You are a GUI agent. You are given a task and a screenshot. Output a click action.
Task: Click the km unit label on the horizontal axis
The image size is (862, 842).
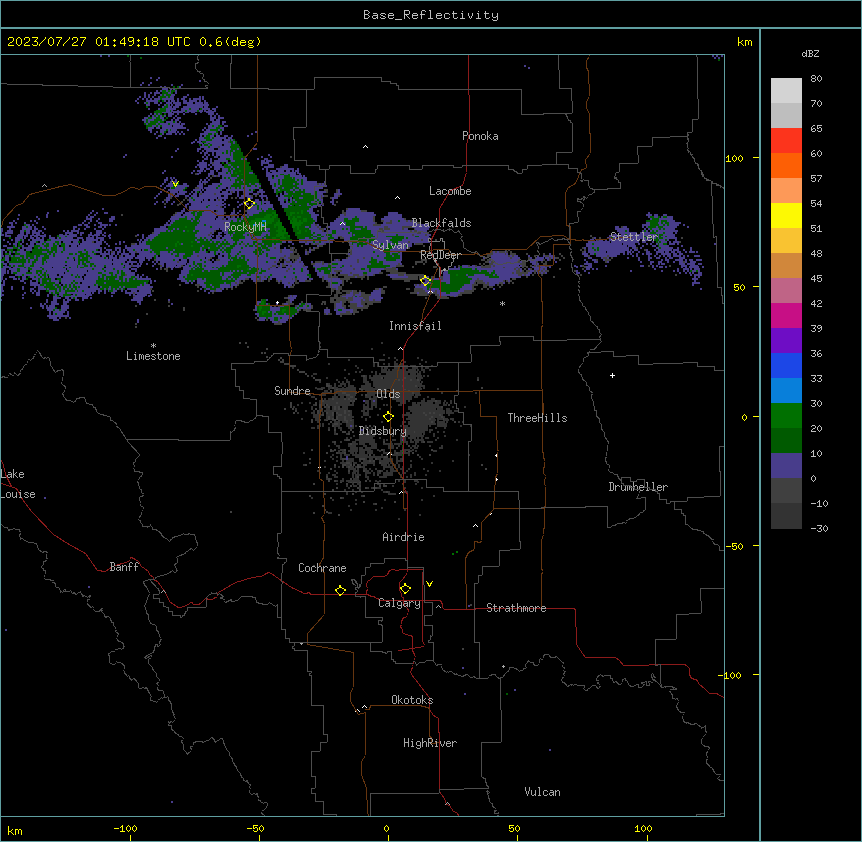[x=15, y=830]
